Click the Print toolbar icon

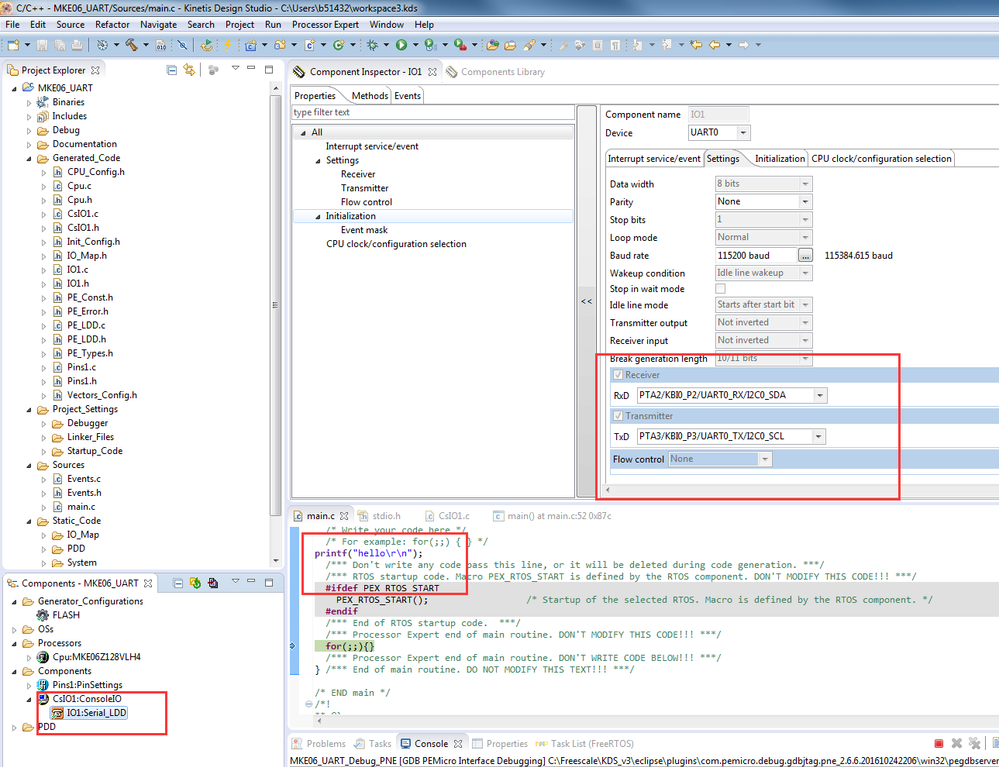coord(76,45)
